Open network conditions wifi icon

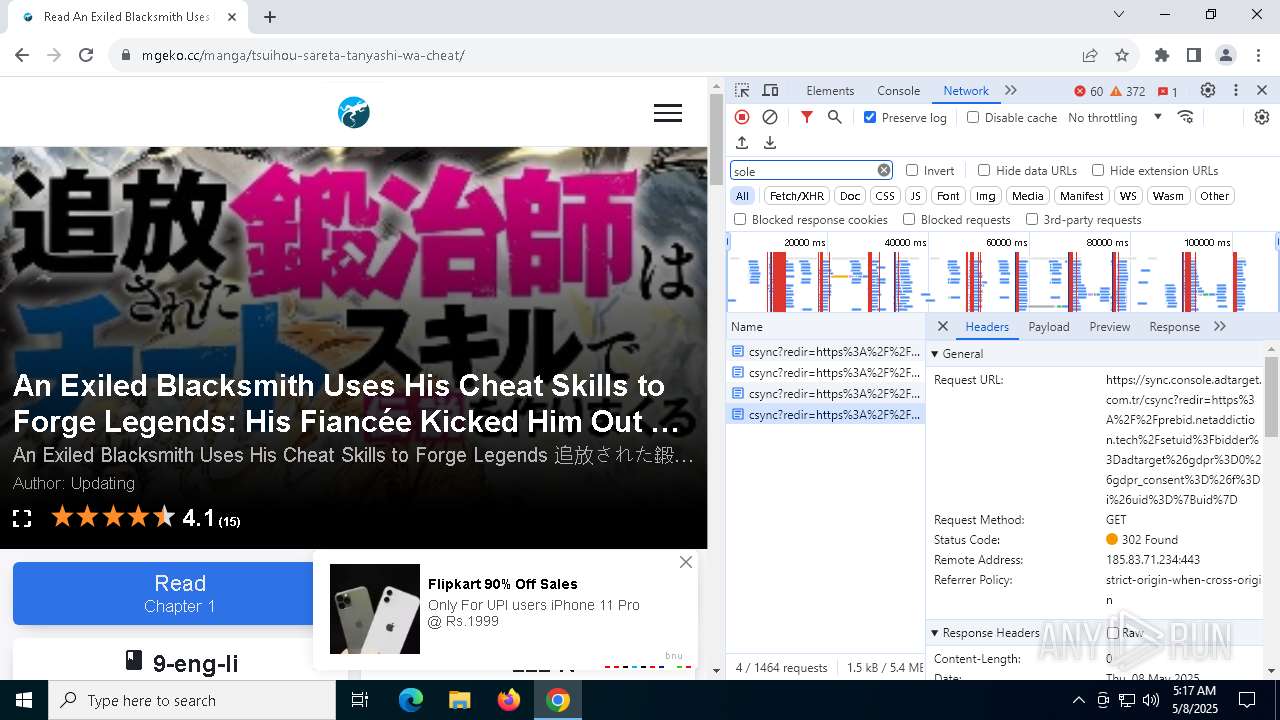(x=1186, y=117)
